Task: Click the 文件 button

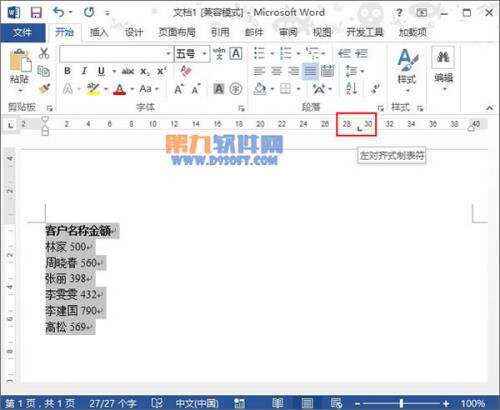Action: click(x=23, y=32)
